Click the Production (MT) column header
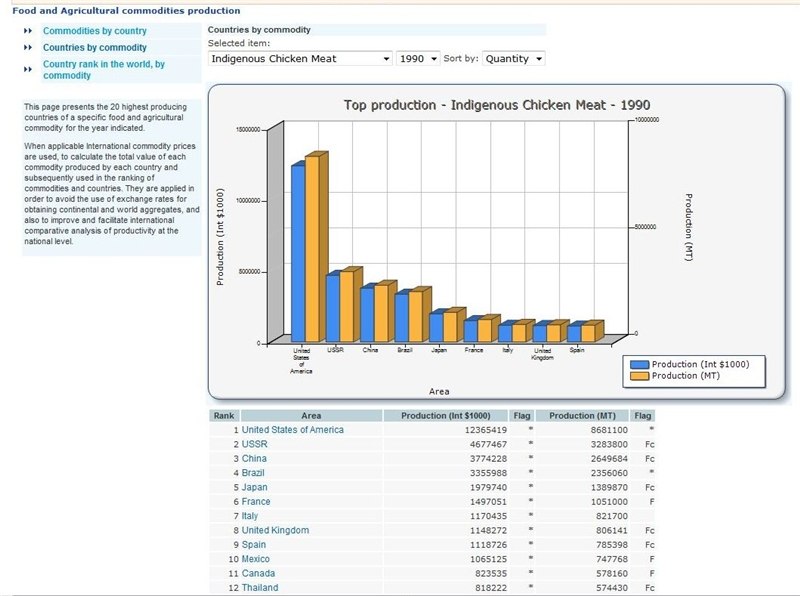Viewport: 800px width, 596px height. 582,415
